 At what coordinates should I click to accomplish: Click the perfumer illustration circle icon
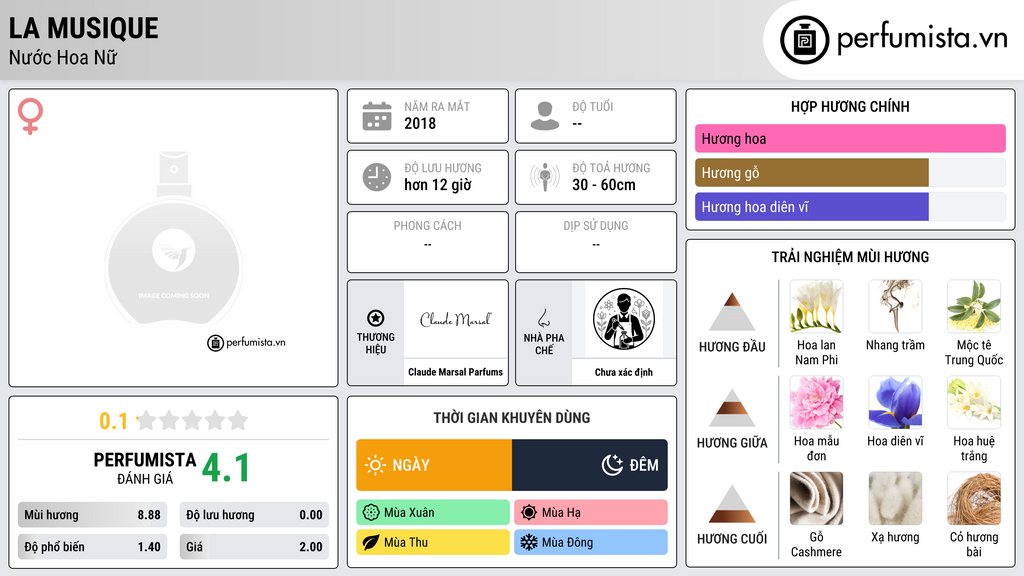(x=624, y=319)
